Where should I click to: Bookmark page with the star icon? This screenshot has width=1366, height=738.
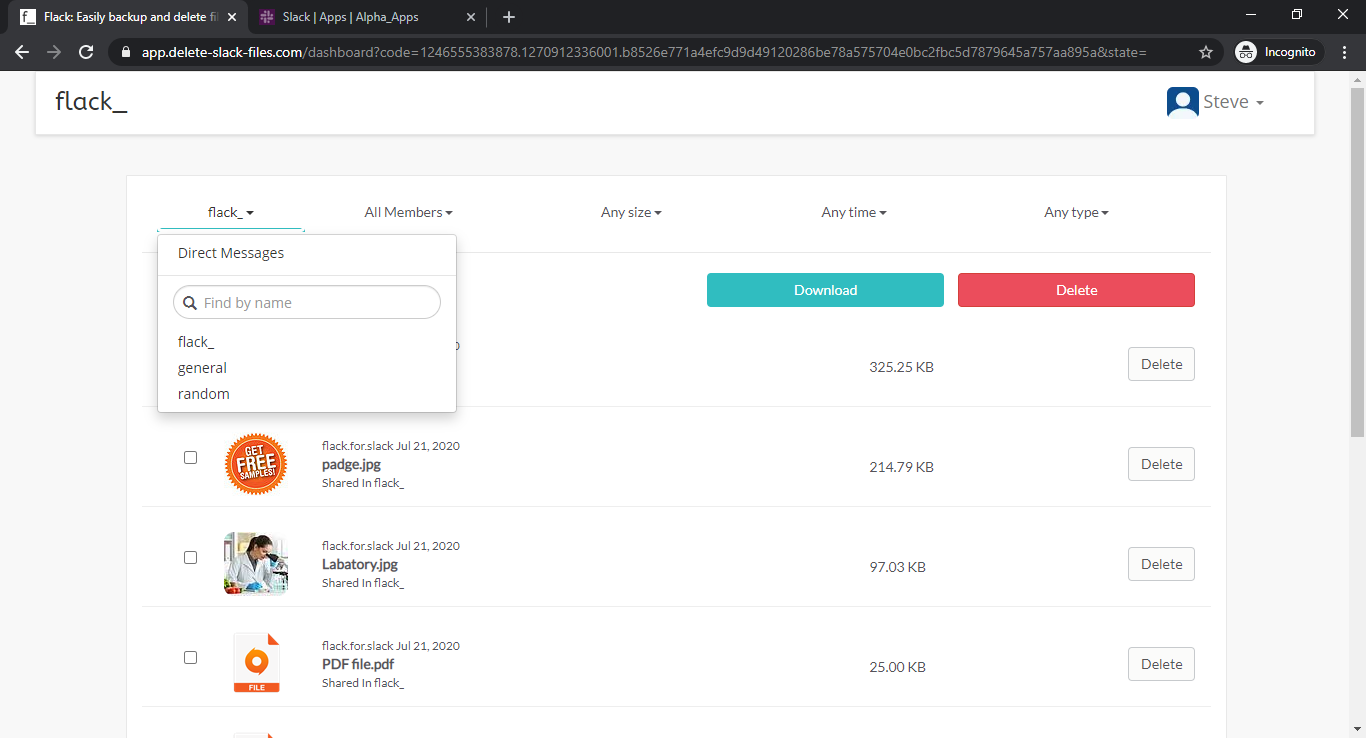(x=1206, y=52)
